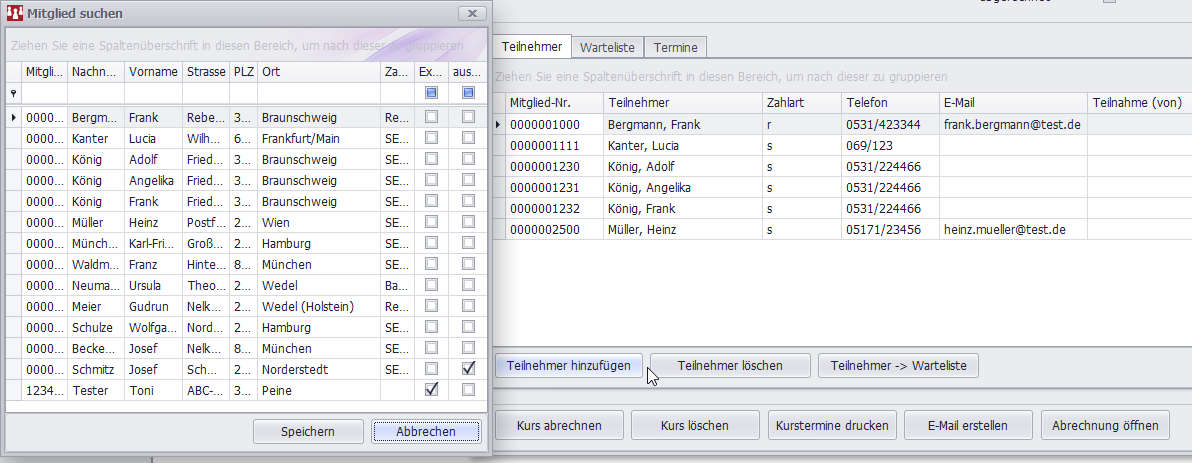Sort by the Ort column header
The image size is (1192, 463).
coord(318,72)
